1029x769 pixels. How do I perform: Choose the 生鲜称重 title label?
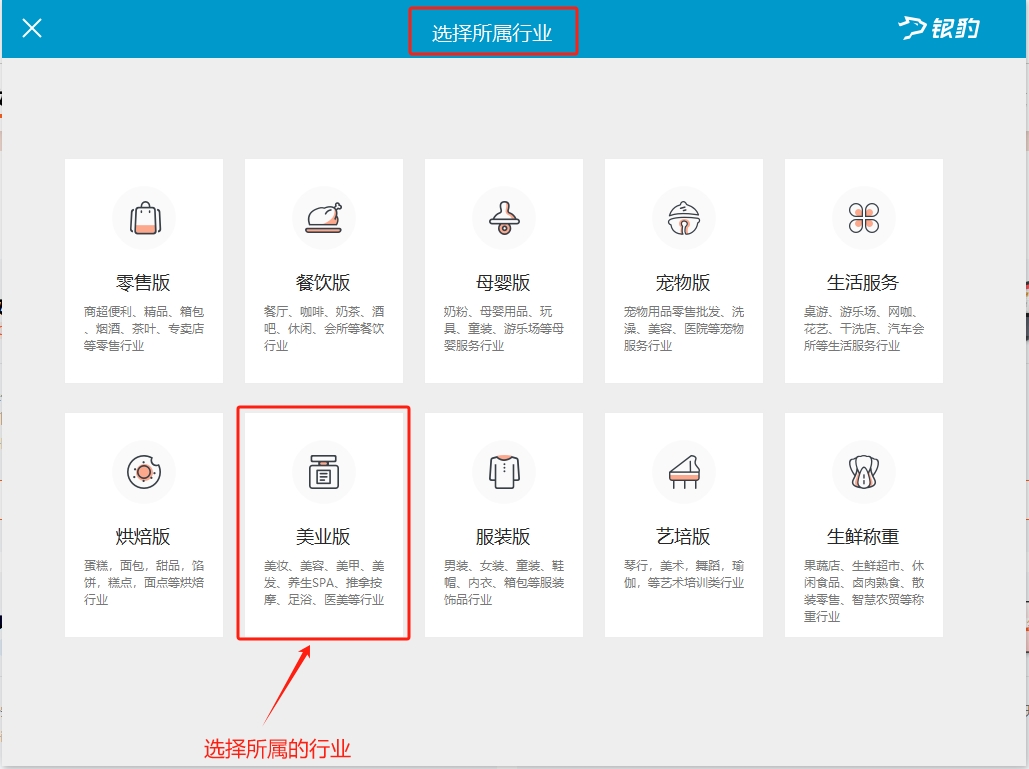tap(864, 537)
